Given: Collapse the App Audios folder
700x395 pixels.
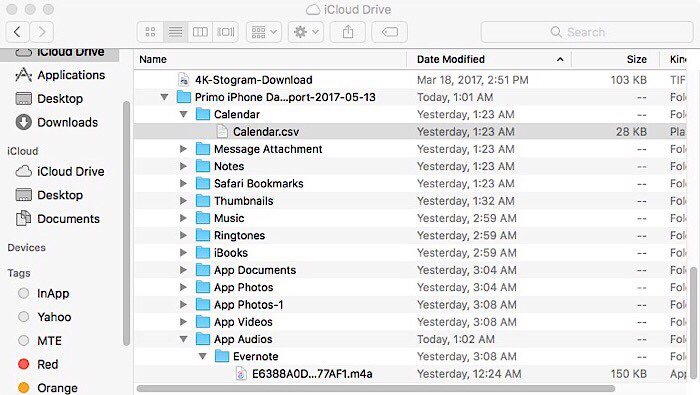Looking at the screenshot, I should pyautogui.click(x=183, y=339).
